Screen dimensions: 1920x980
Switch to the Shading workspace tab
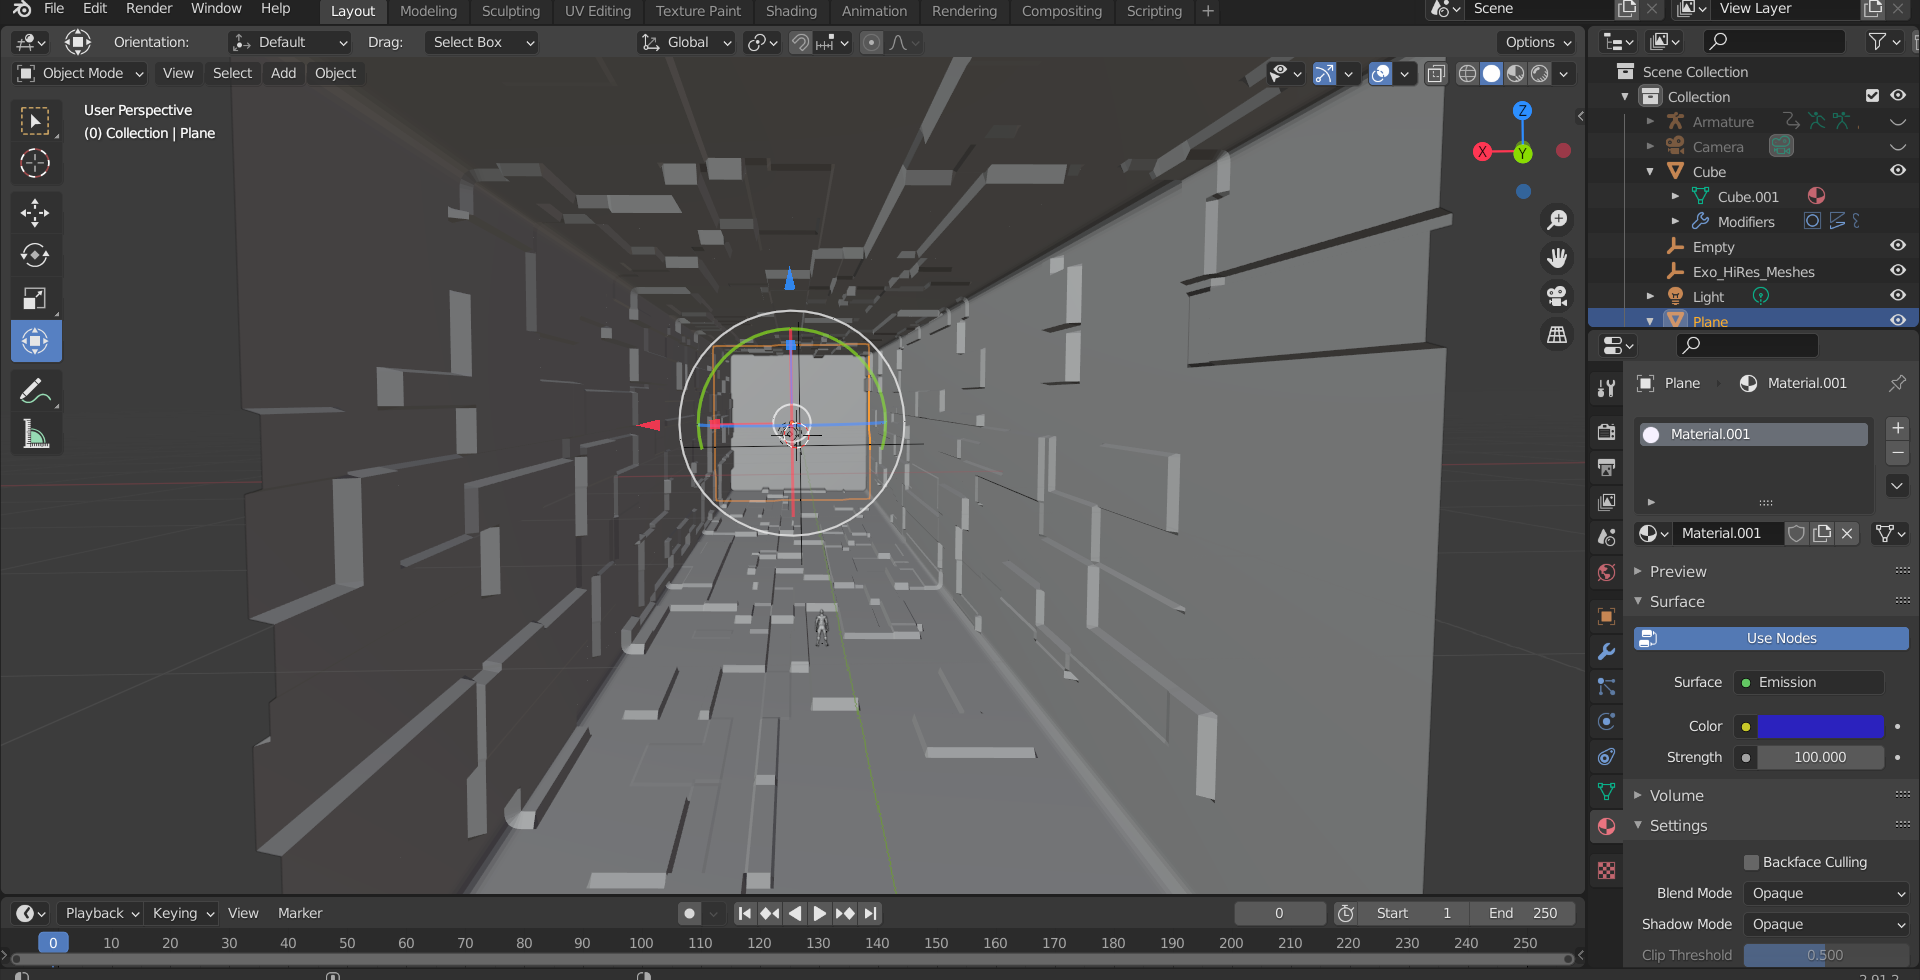point(791,11)
